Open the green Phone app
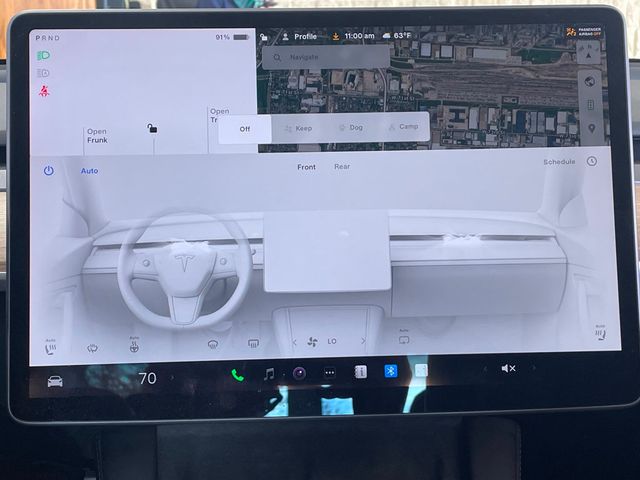 point(237,375)
